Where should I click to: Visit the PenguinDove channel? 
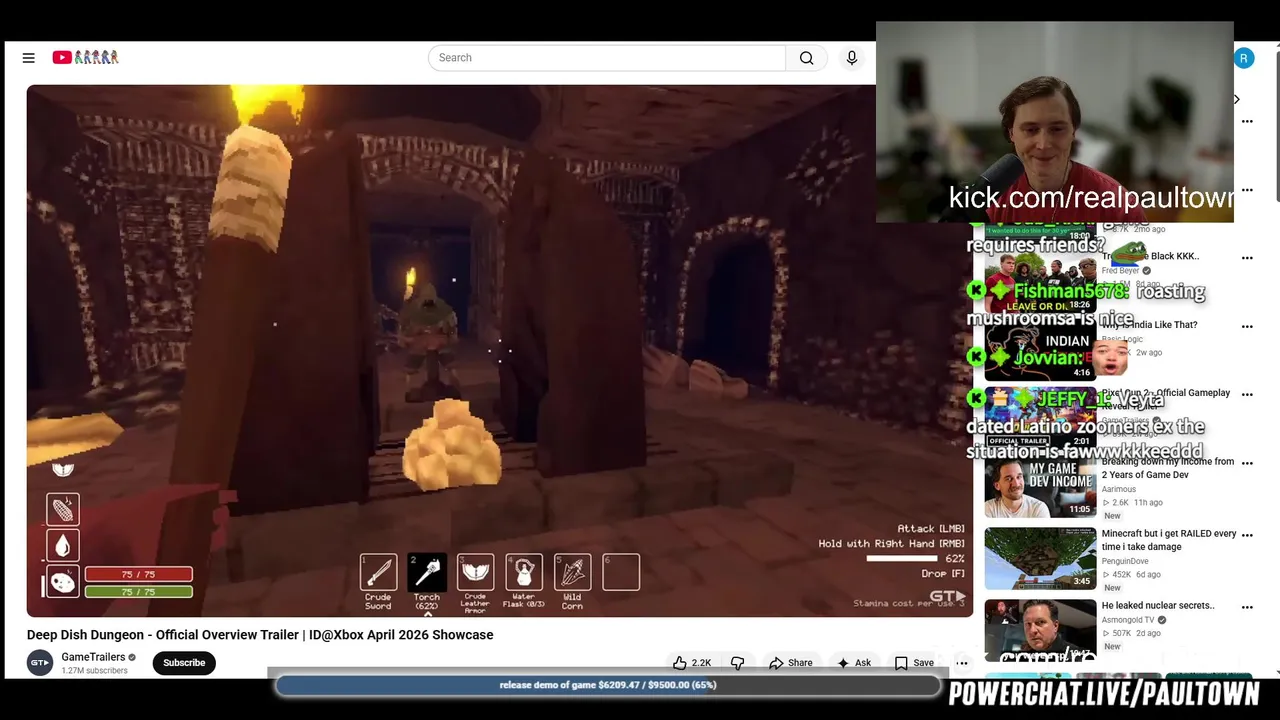click(x=1127, y=561)
